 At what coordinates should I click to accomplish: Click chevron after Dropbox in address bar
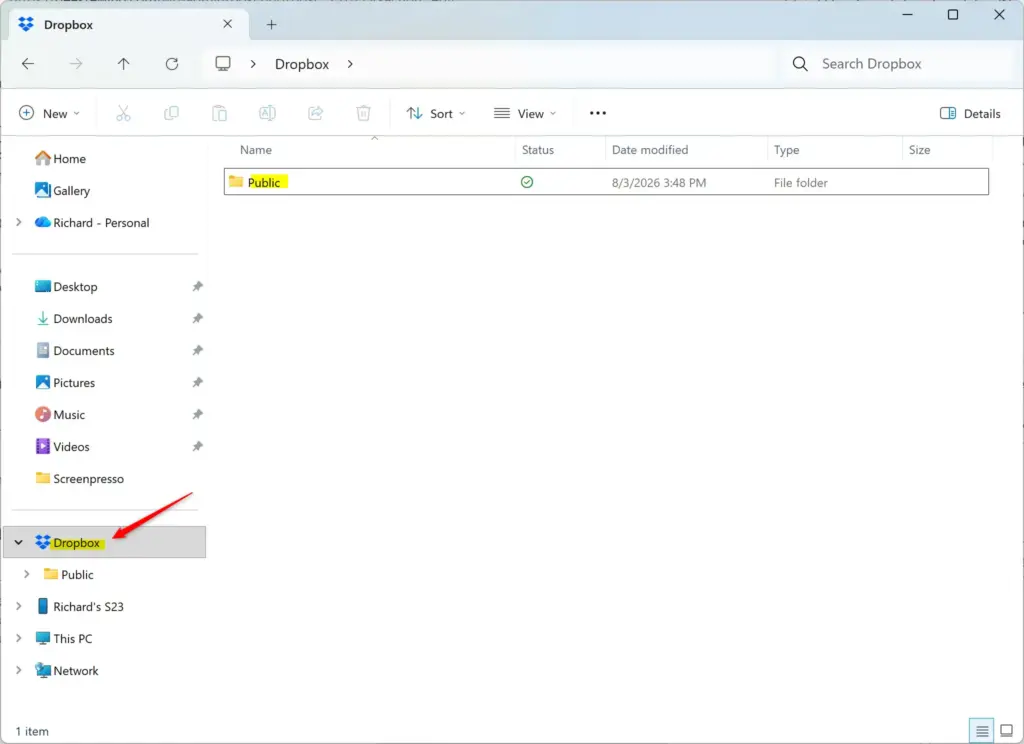coord(350,63)
